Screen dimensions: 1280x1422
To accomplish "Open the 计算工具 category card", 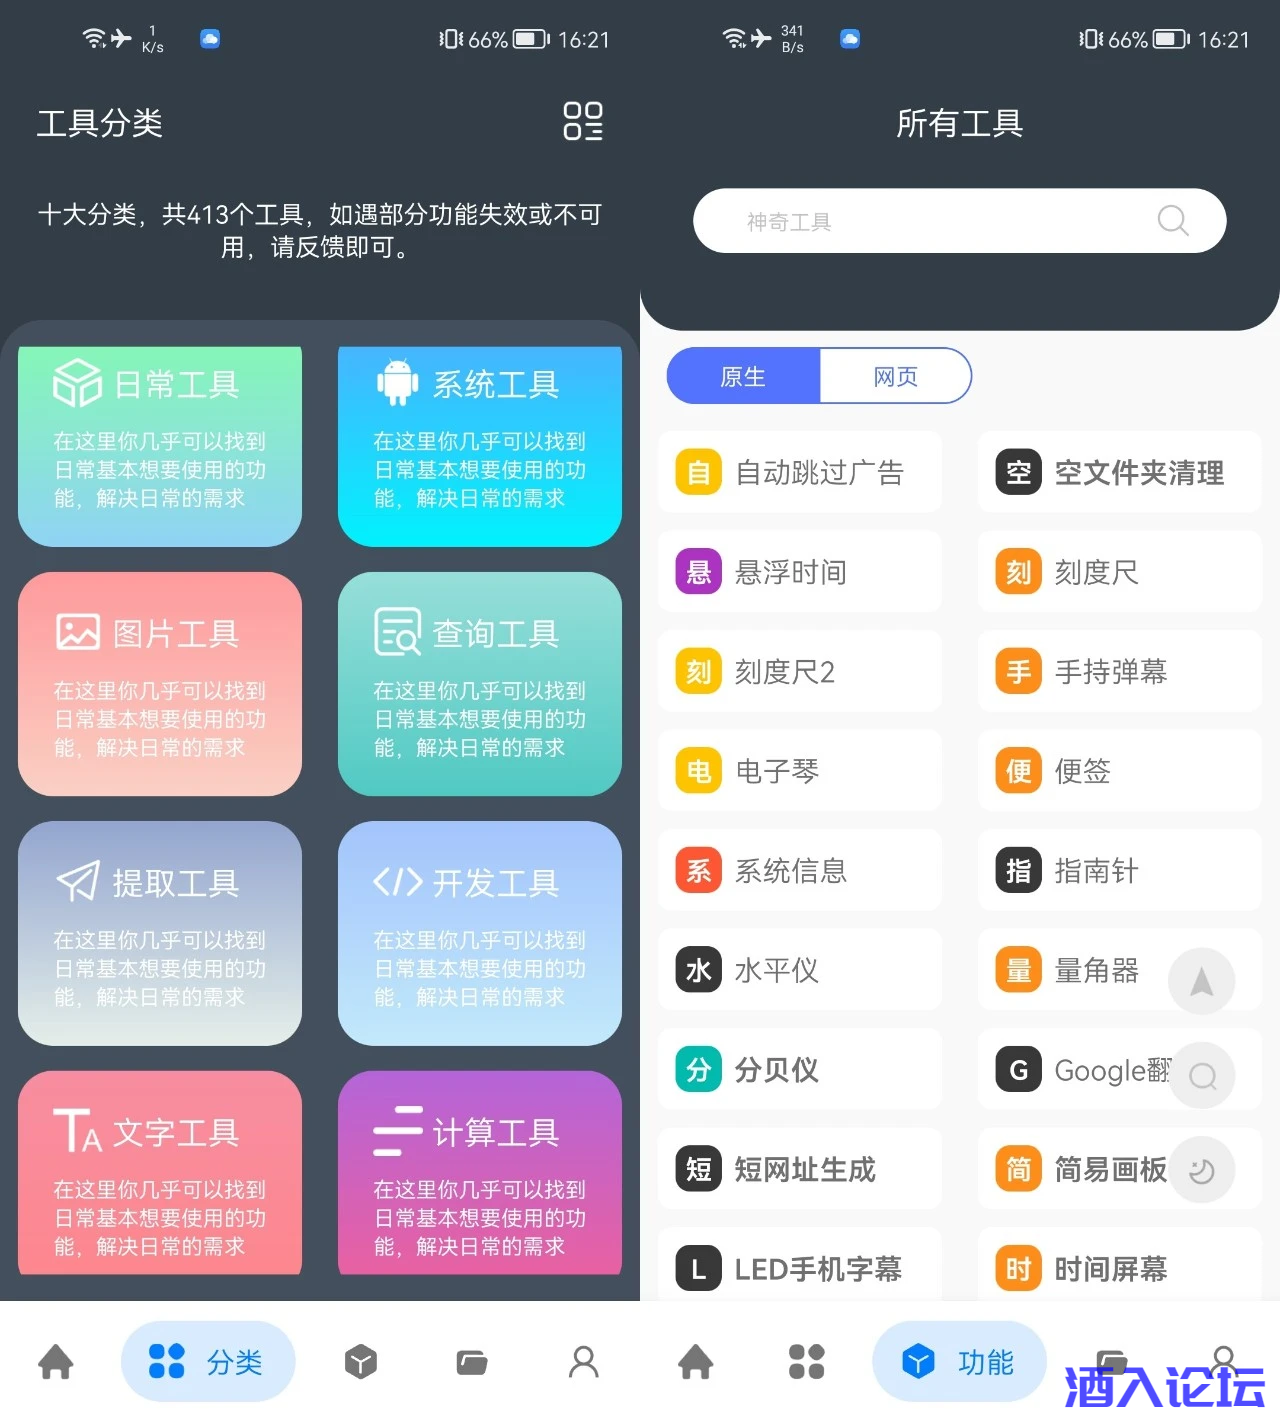I will pyautogui.click(x=480, y=1173).
